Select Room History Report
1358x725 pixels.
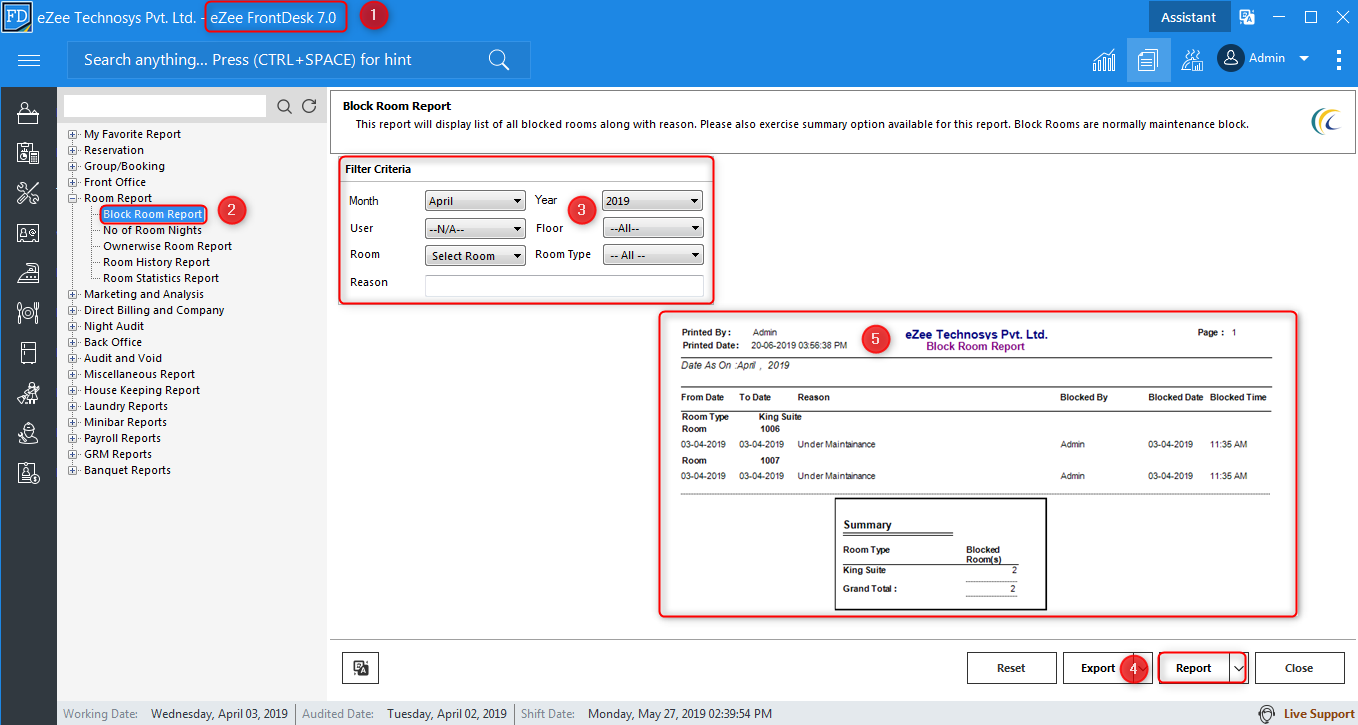pos(156,262)
